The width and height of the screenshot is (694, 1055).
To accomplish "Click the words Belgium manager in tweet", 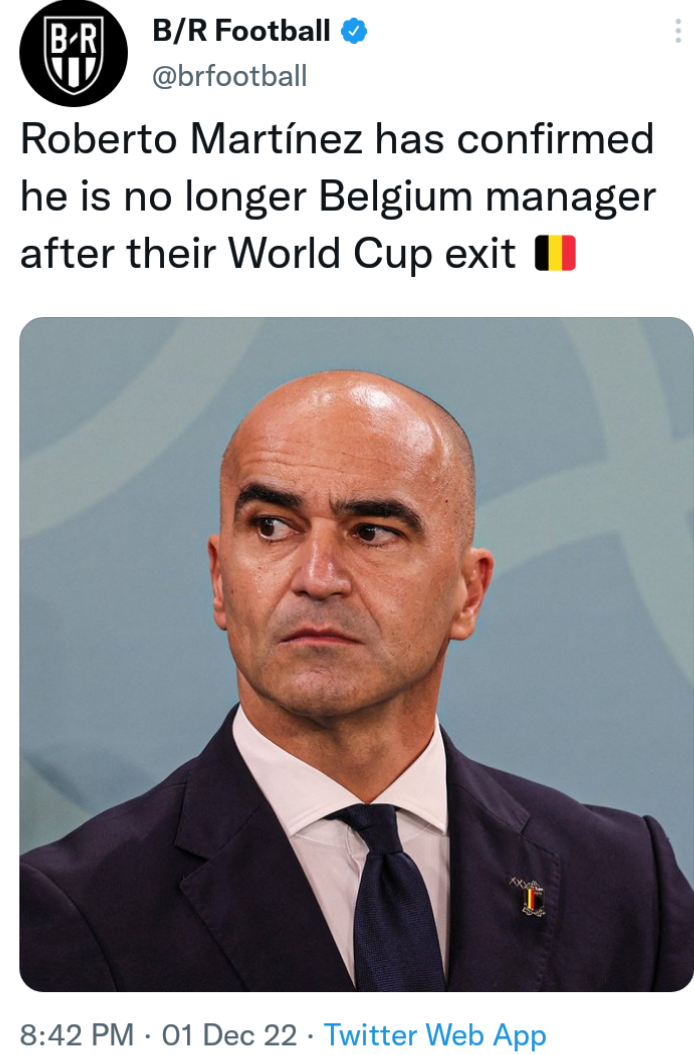I will (487, 197).
